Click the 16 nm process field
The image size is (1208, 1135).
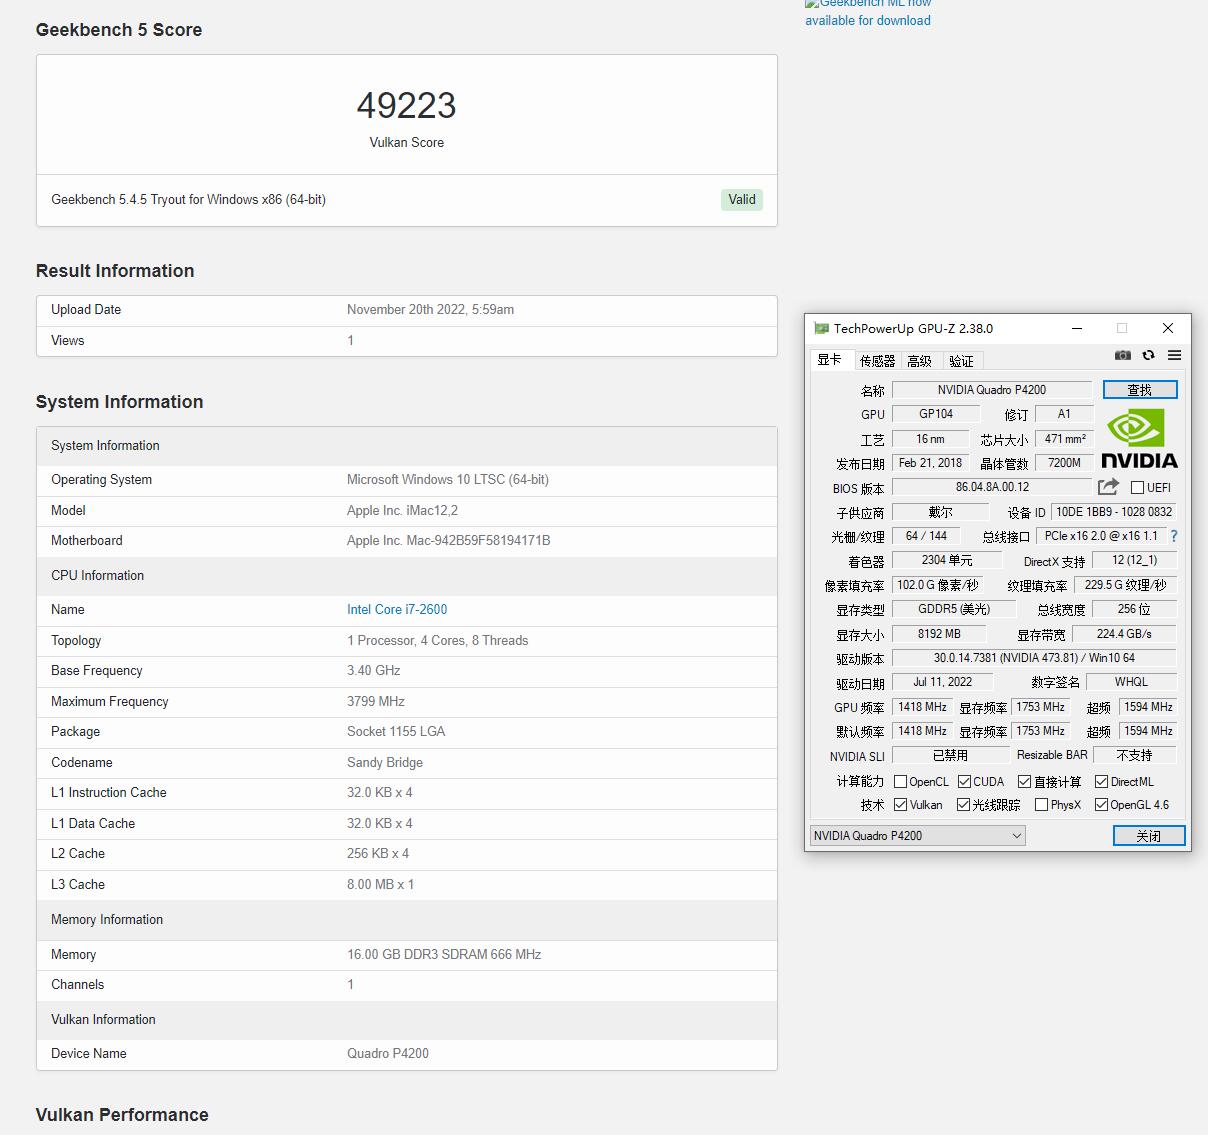tap(930, 439)
